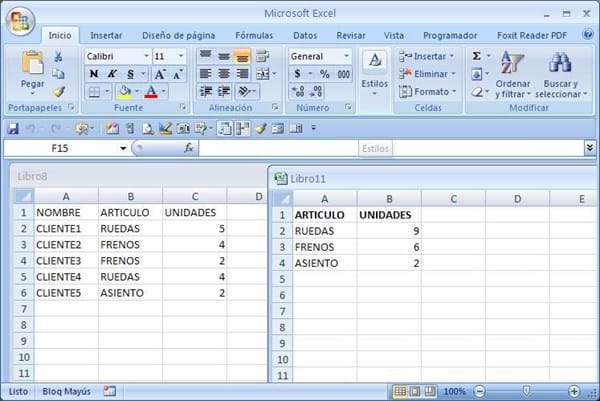This screenshot has height=401, width=600.
Task: Open Buscar y seleccionar
Action: (x=561, y=74)
